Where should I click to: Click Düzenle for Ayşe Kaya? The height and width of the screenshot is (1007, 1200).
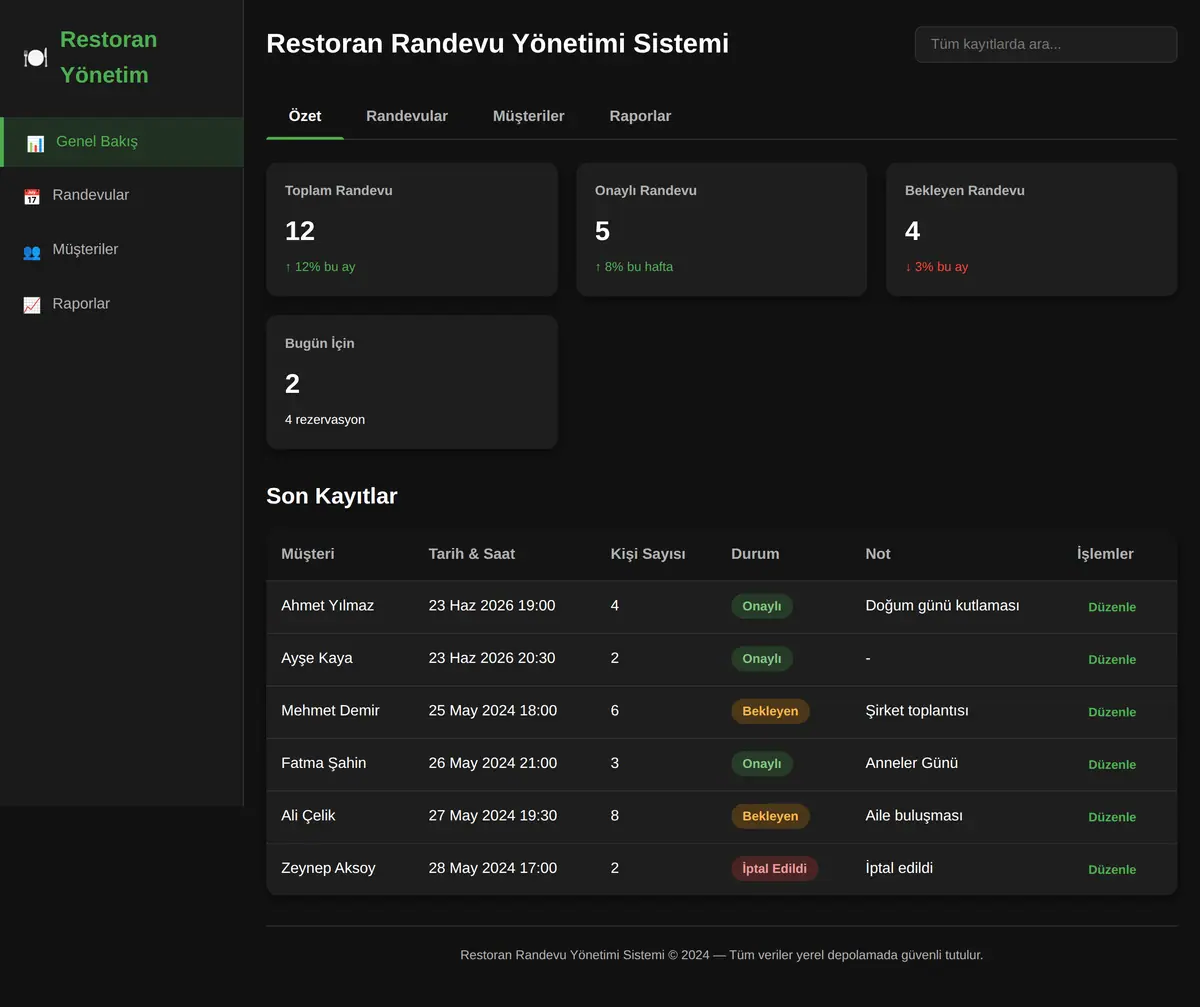(1112, 659)
